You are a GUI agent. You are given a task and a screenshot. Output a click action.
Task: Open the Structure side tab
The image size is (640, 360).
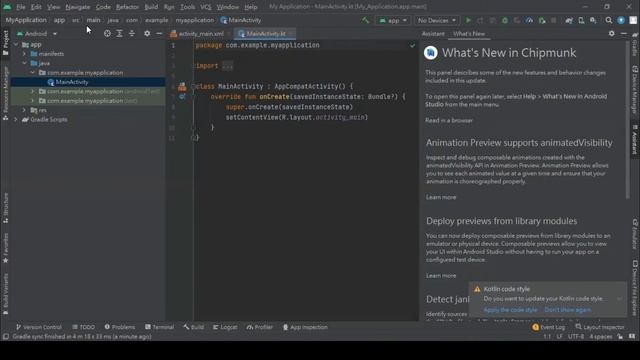click(x=5, y=207)
